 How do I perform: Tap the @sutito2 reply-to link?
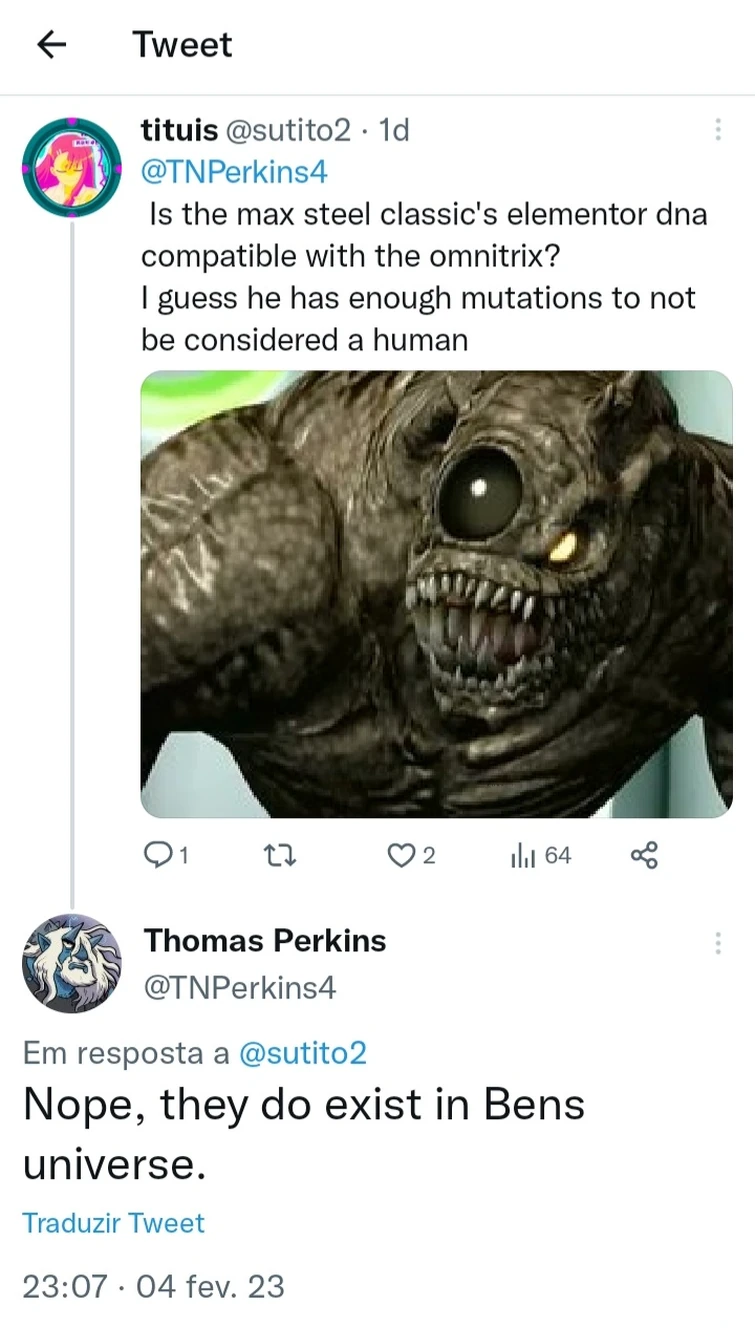point(303,1052)
